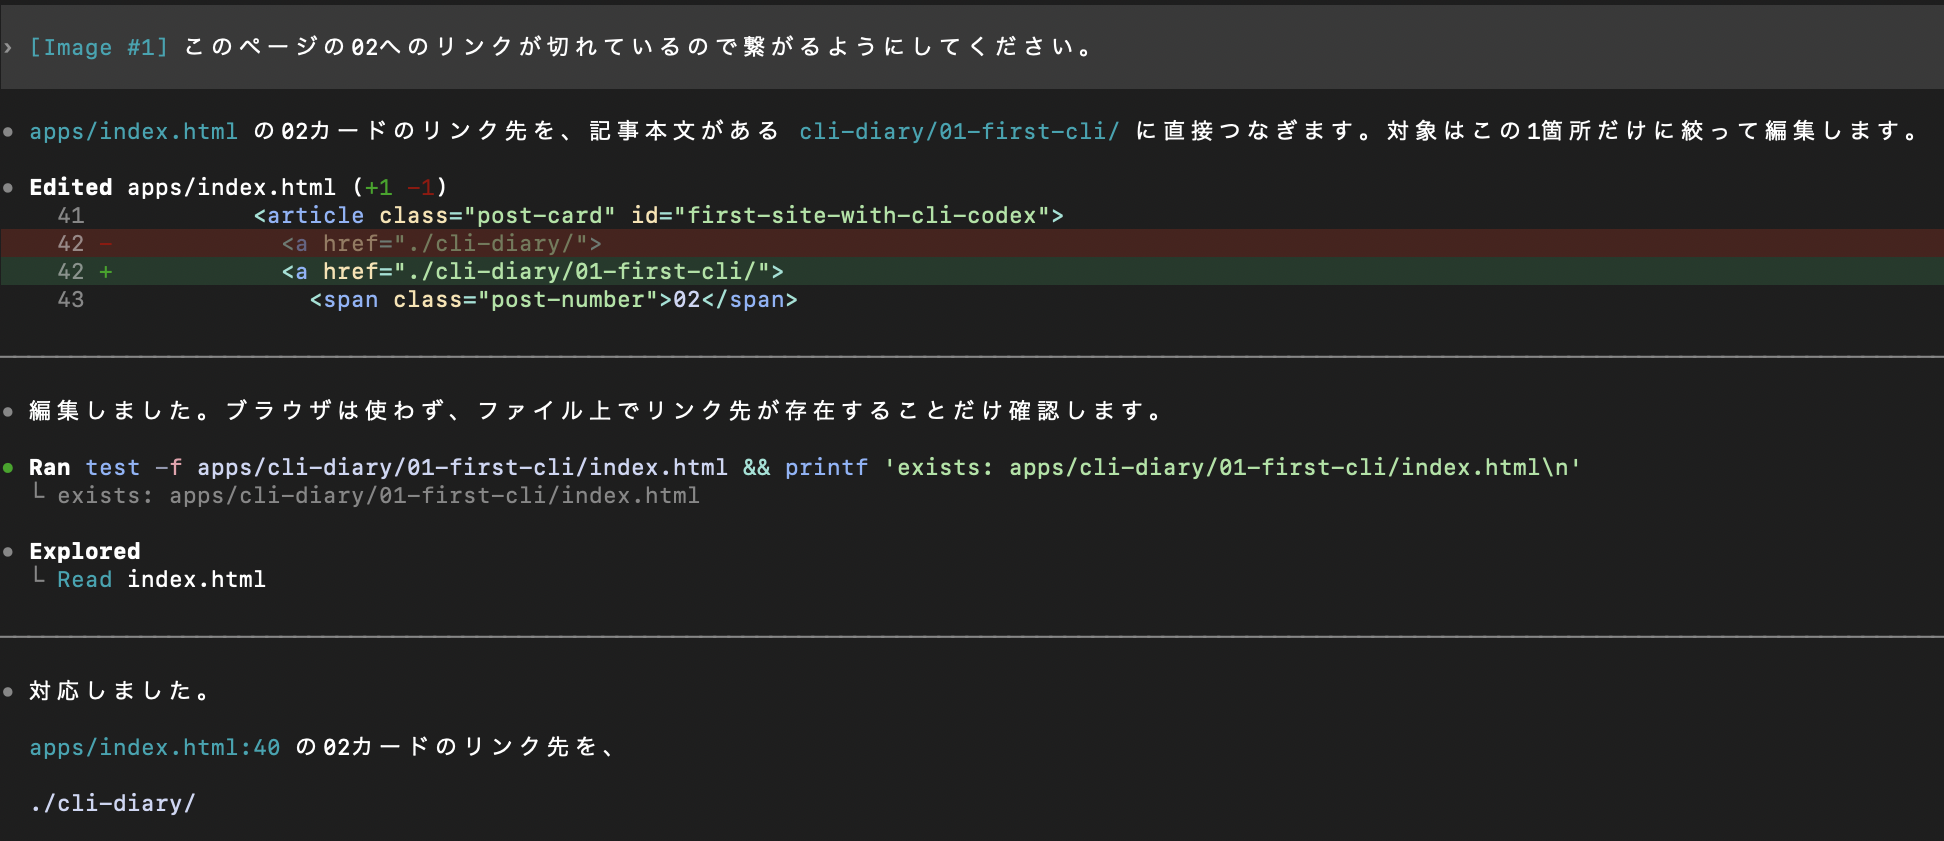This screenshot has height=841, width=1944.
Task: Click the 'Read index.html' entry
Action: point(161,579)
